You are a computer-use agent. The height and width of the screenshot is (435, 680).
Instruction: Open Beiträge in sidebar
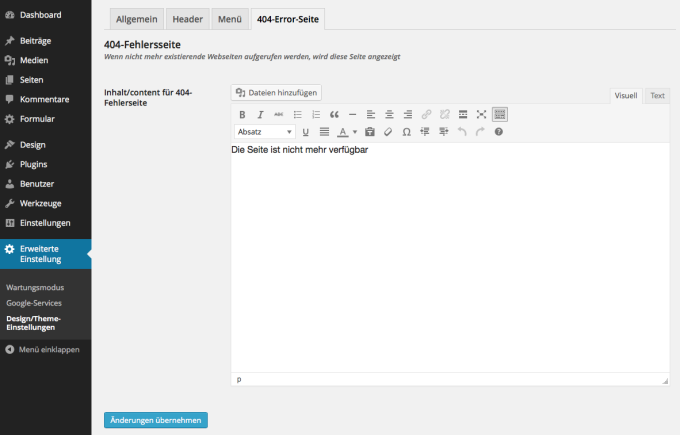(x=46, y=41)
